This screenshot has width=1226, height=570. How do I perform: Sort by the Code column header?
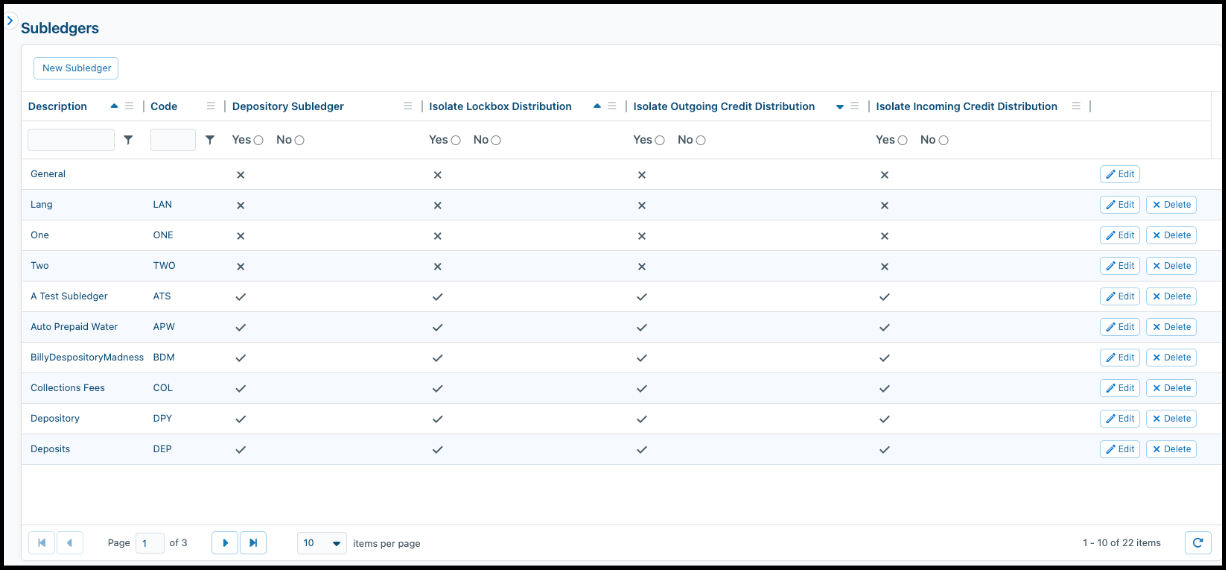click(164, 106)
